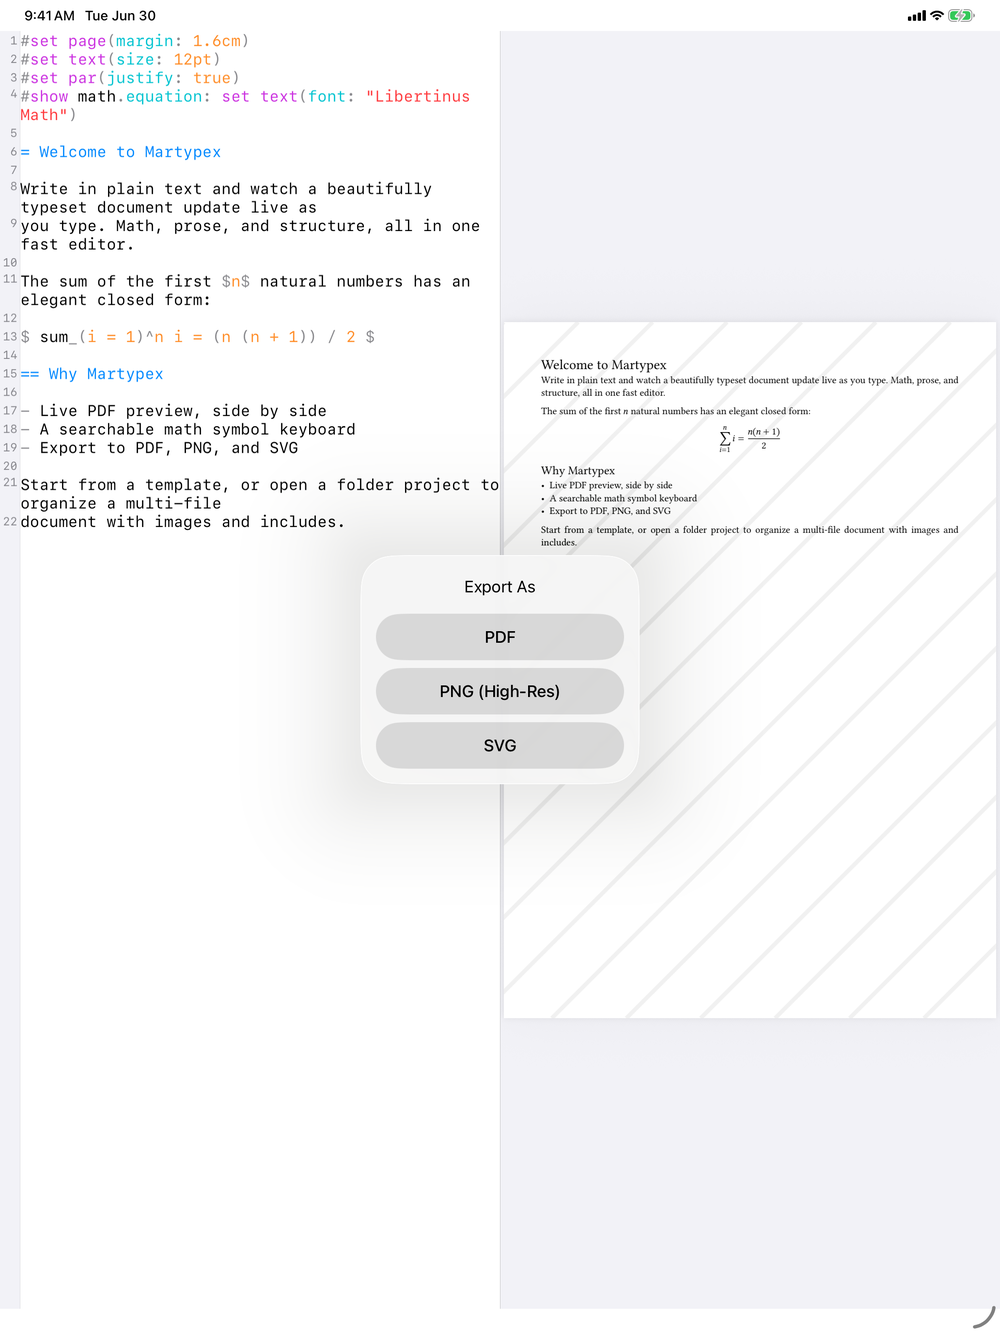This screenshot has width=1000, height=1333.
Task: Click the '#set text(size: 12pt)' line
Action: tap(120, 59)
